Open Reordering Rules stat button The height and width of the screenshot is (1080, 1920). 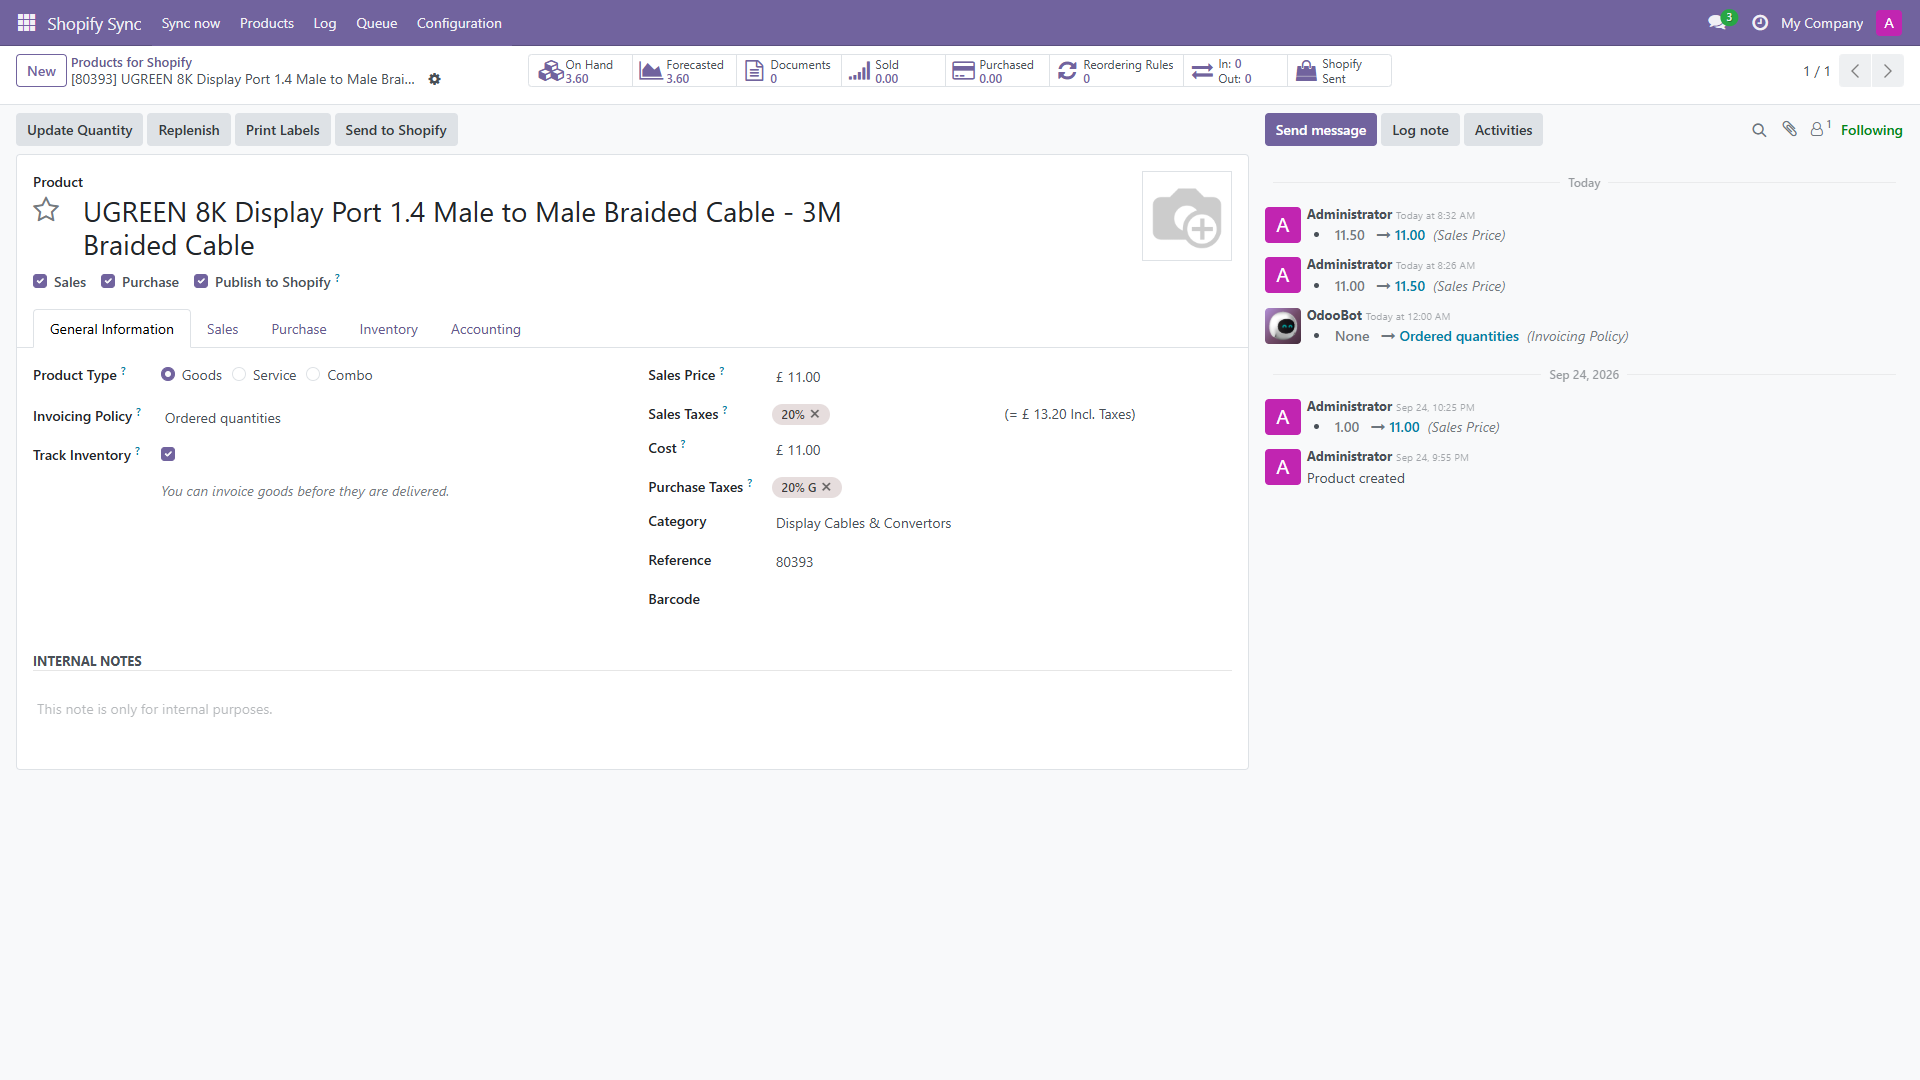point(1116,71)
